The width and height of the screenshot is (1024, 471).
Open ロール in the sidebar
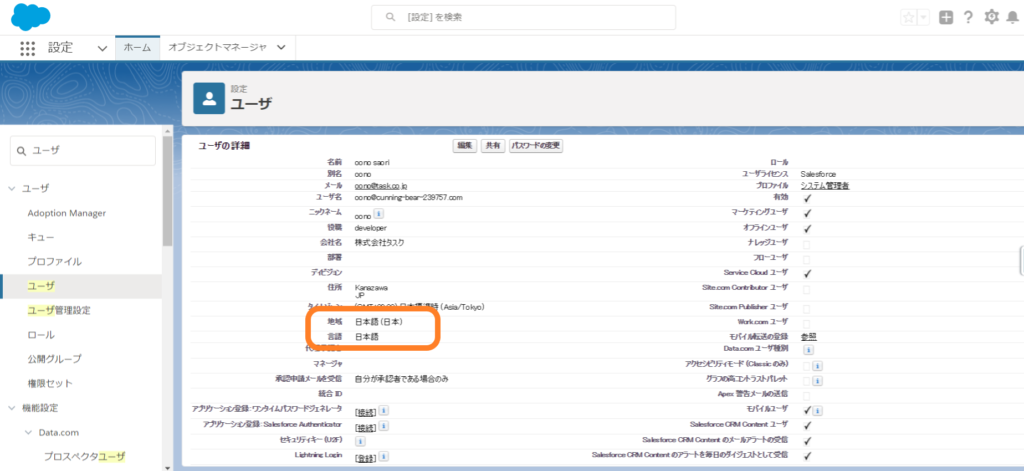click(x=40, y=334)
